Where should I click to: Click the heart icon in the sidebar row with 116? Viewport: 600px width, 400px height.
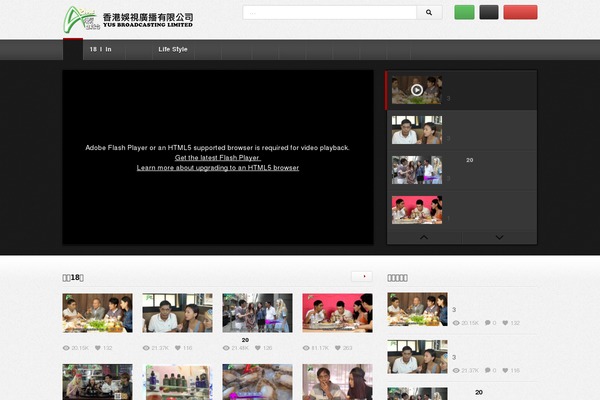point(505,370)
